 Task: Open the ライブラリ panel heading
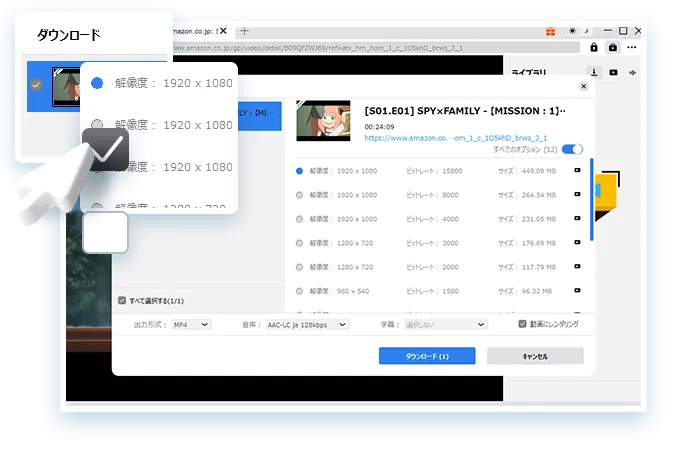[529, 72]
